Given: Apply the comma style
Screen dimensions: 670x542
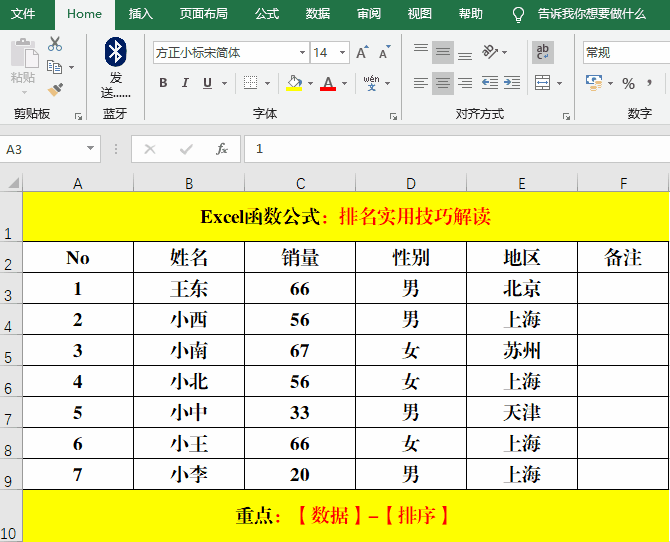Looking at the screenshot, I should pos(649,82).
